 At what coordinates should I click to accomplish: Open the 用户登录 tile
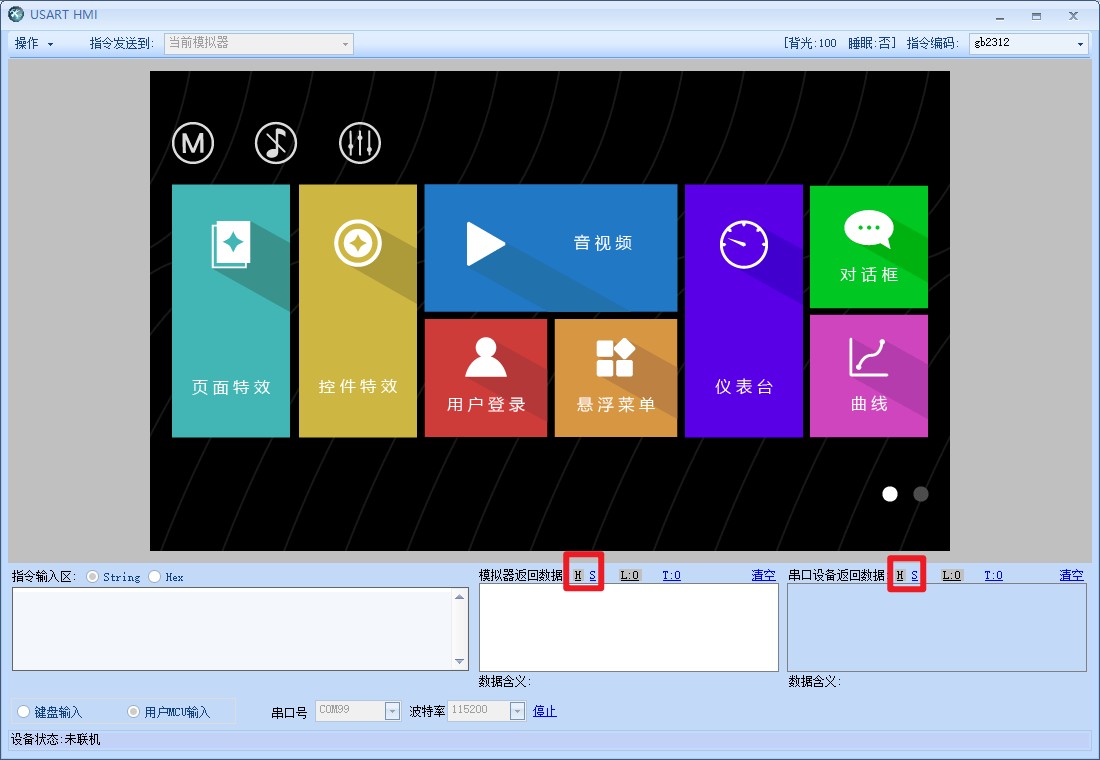click(x=486, y=378)
